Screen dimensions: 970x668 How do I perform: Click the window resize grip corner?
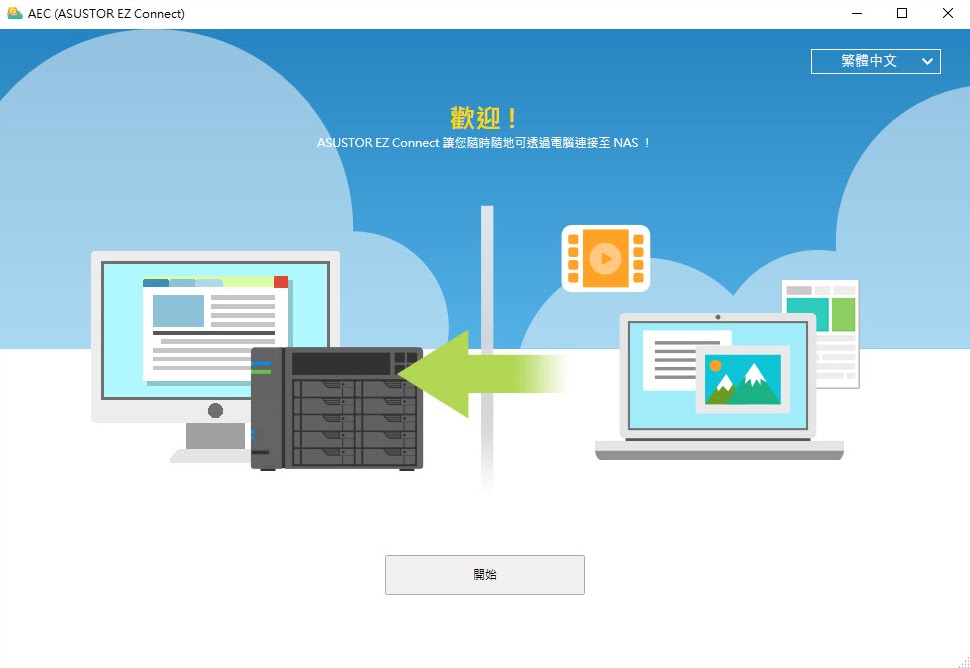pos(964,662)
